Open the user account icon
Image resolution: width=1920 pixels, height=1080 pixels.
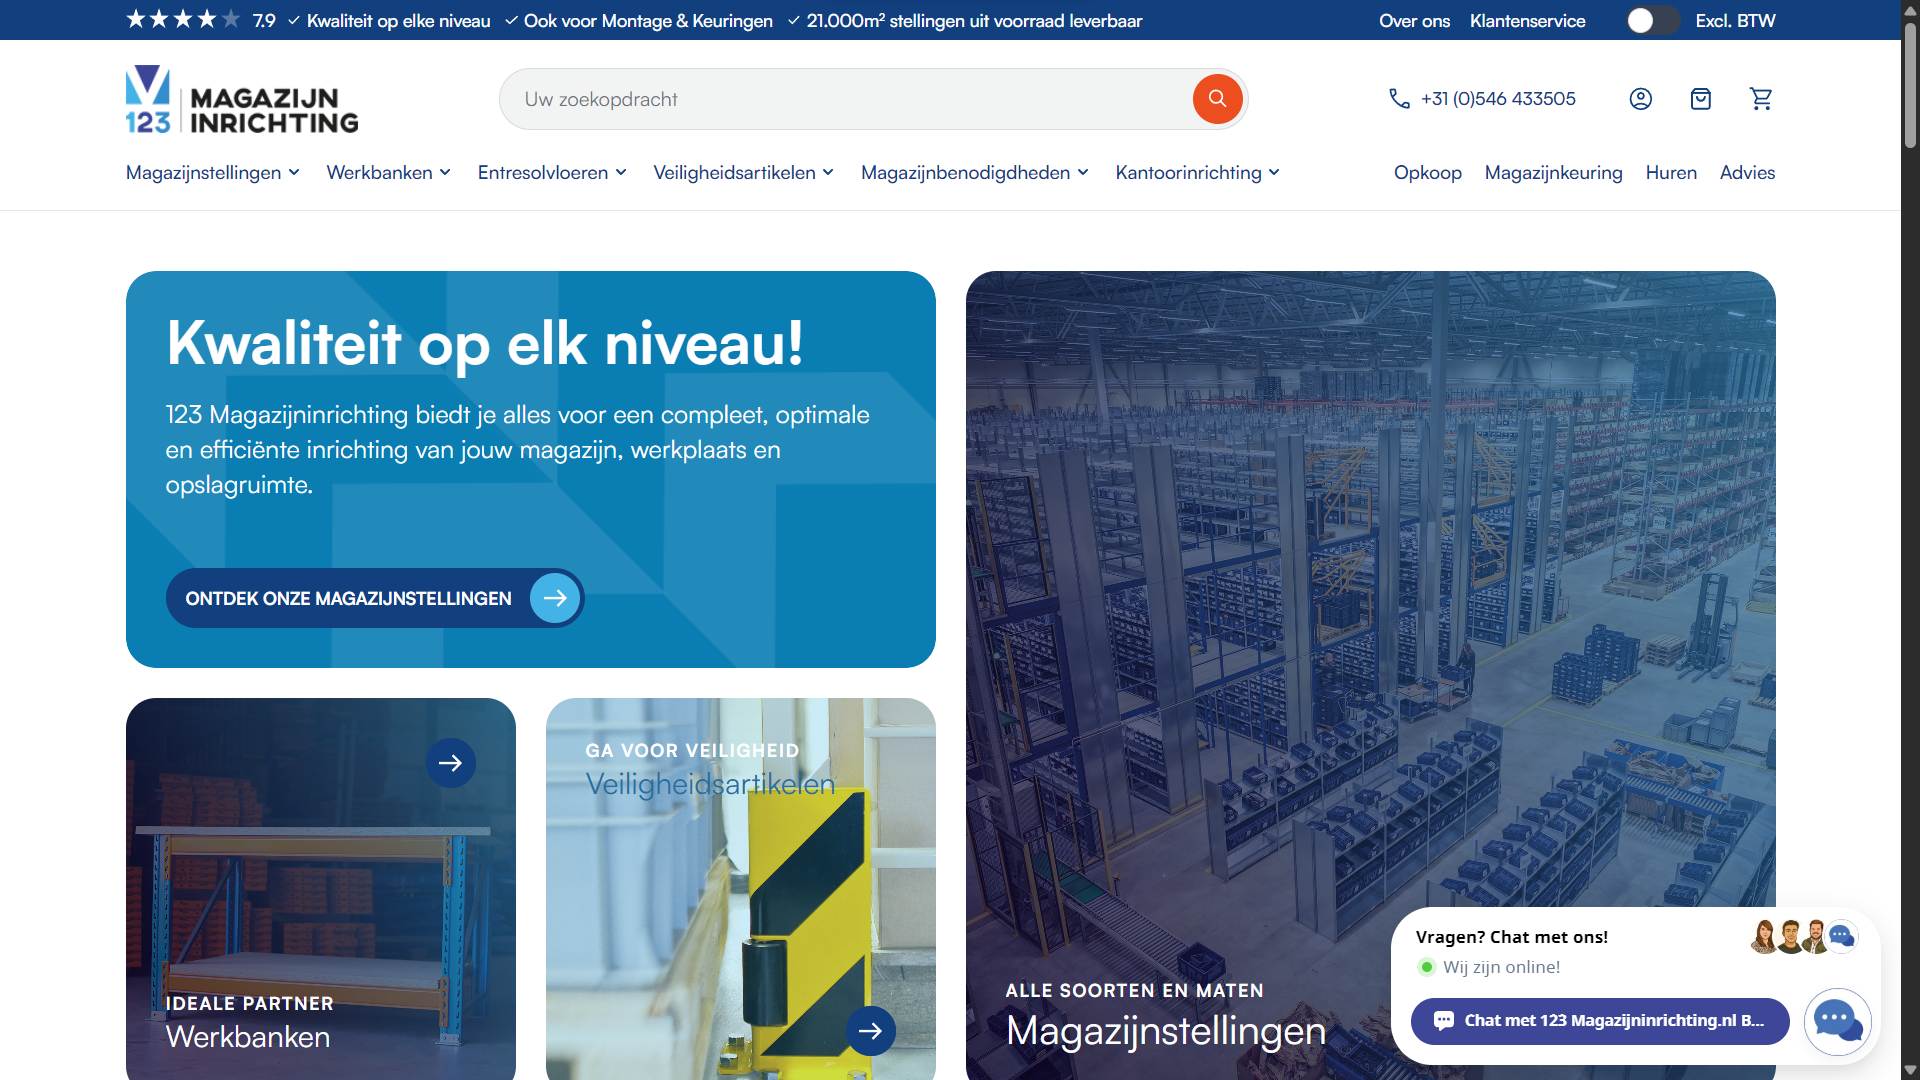pyautogui.click(x=1640, y=99)
